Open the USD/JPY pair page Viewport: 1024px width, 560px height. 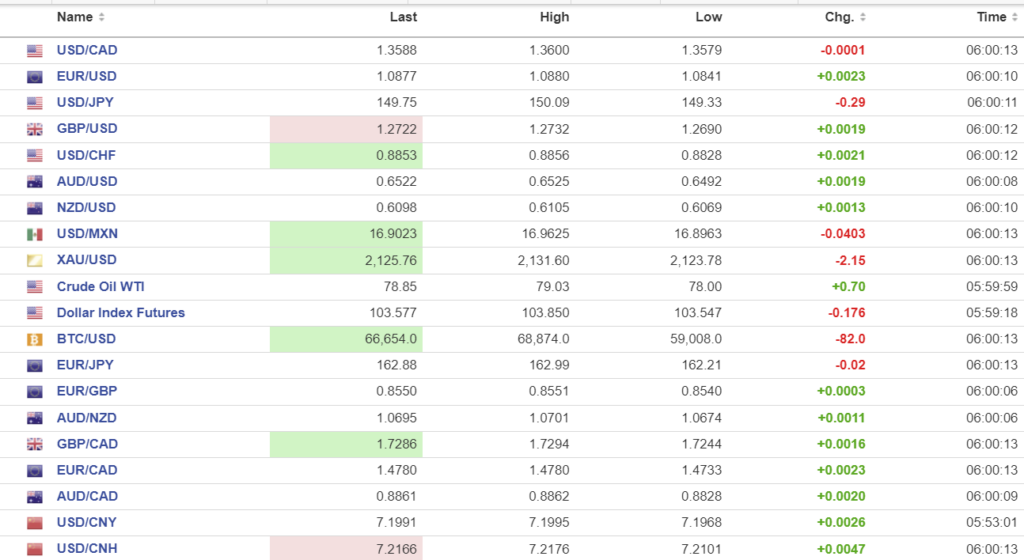(86, 103)
